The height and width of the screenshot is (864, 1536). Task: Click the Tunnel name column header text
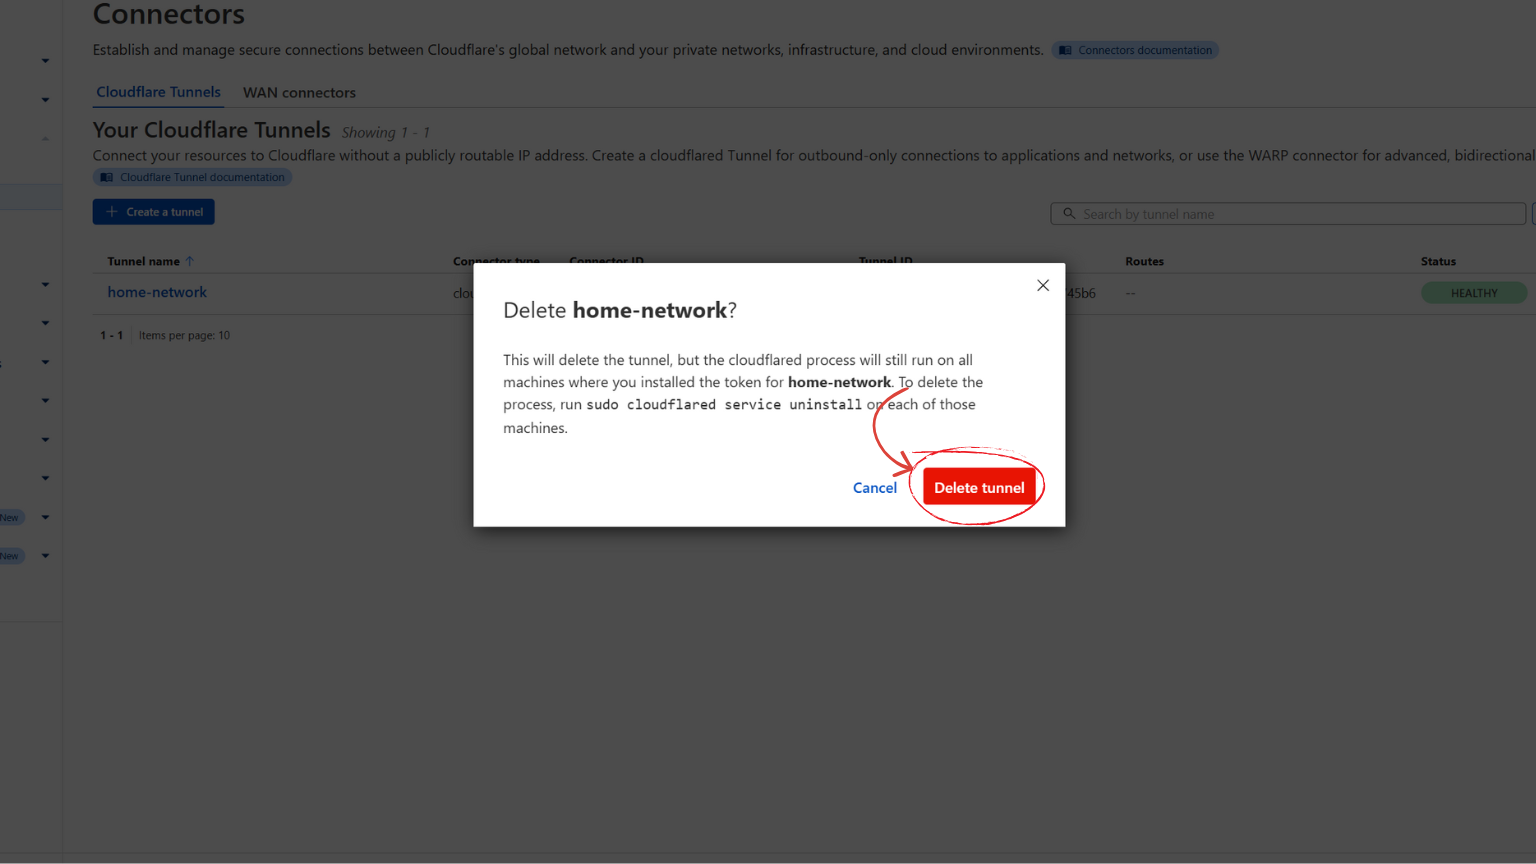[143, 261]
